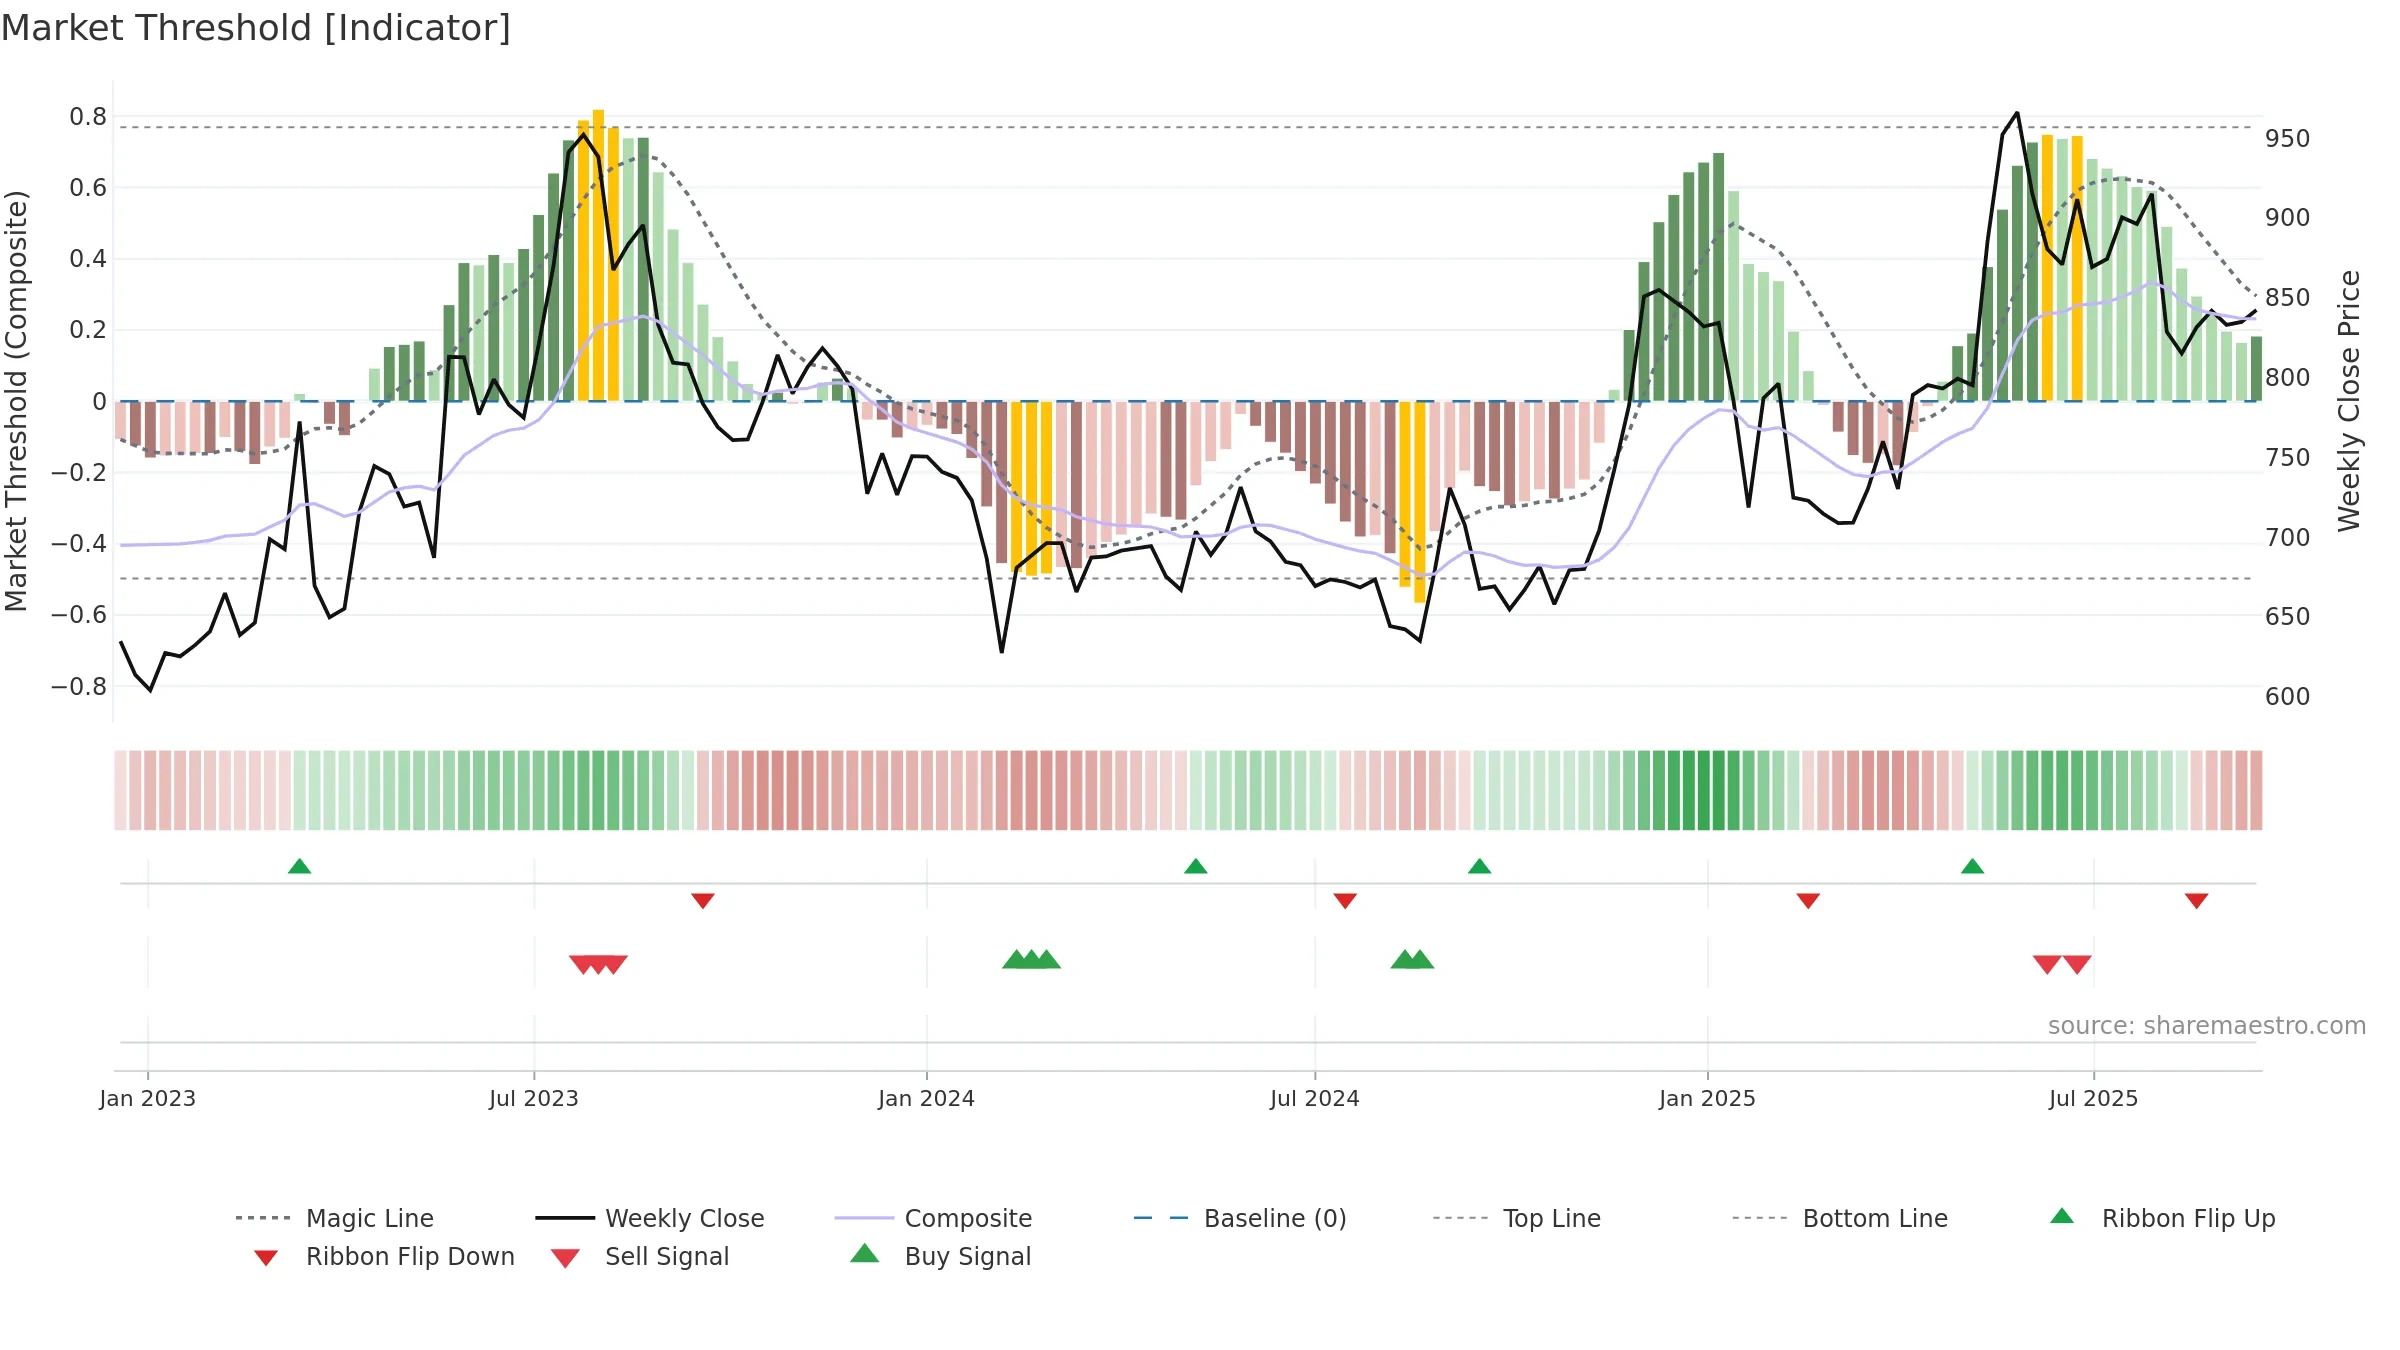Toggle the Magic Line legend entry
The width and height of the screenshot is (2400, 1350).
335,1218
